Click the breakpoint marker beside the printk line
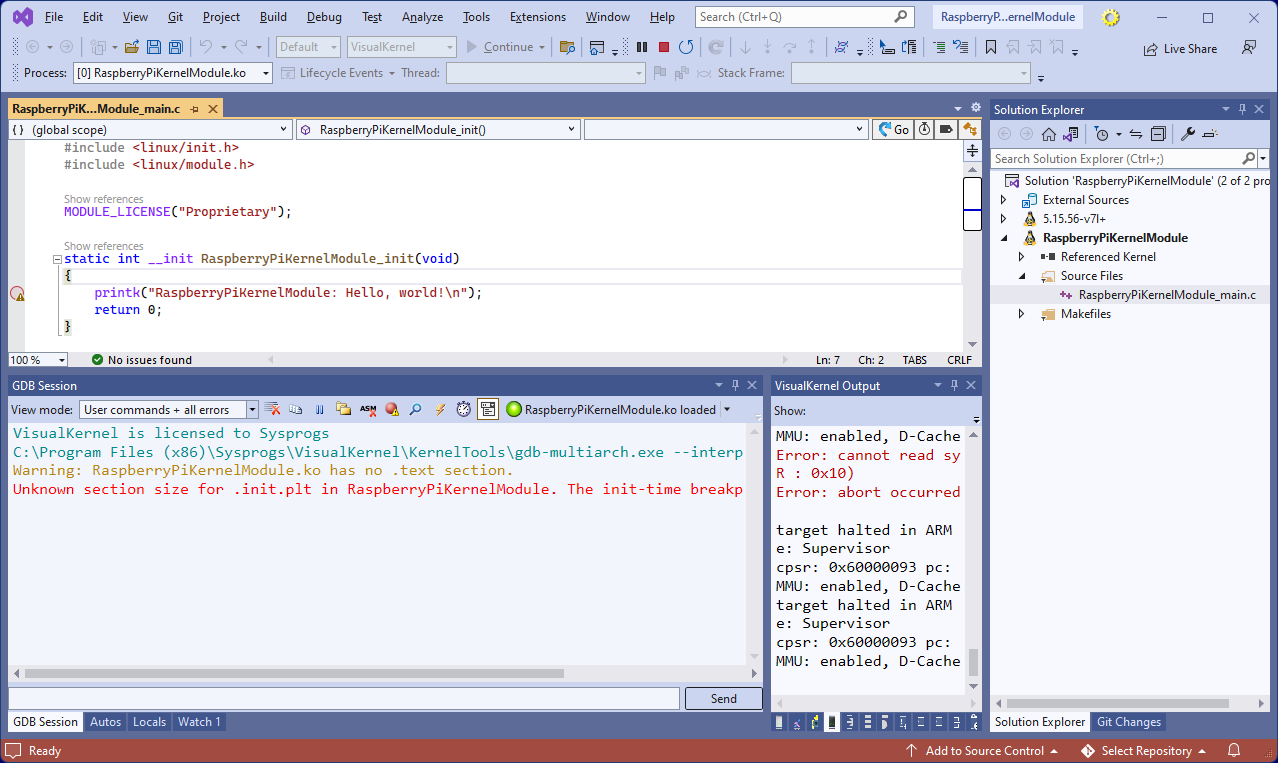This screenshot has height=763, width=1278. (17, 293)
